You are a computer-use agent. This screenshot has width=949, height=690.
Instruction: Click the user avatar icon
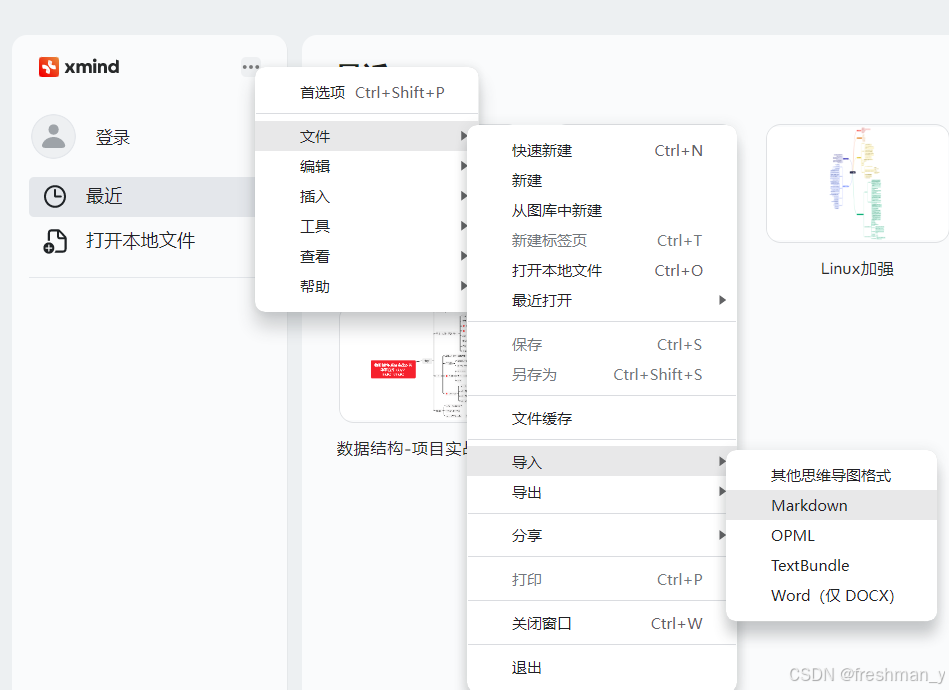tap(53, 137)
